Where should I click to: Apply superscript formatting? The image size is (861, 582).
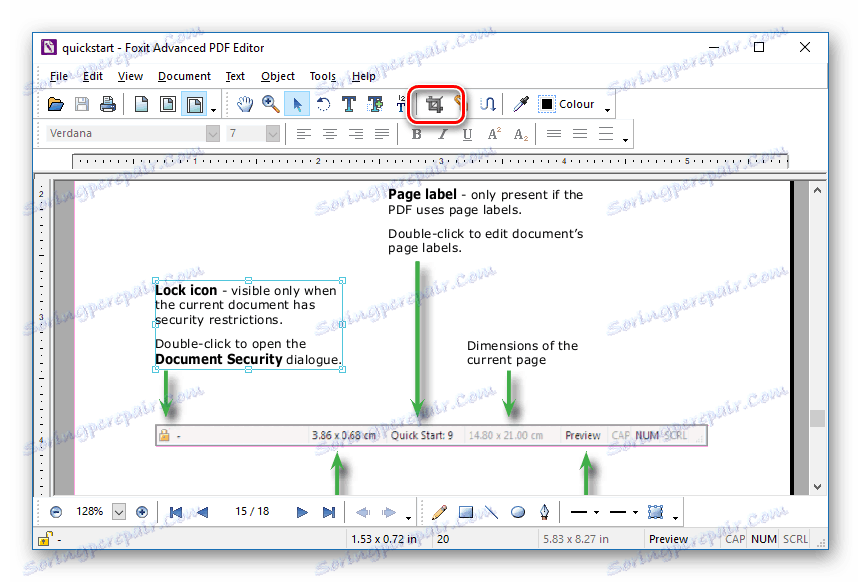pyautogui.click(x=494, y=133)
